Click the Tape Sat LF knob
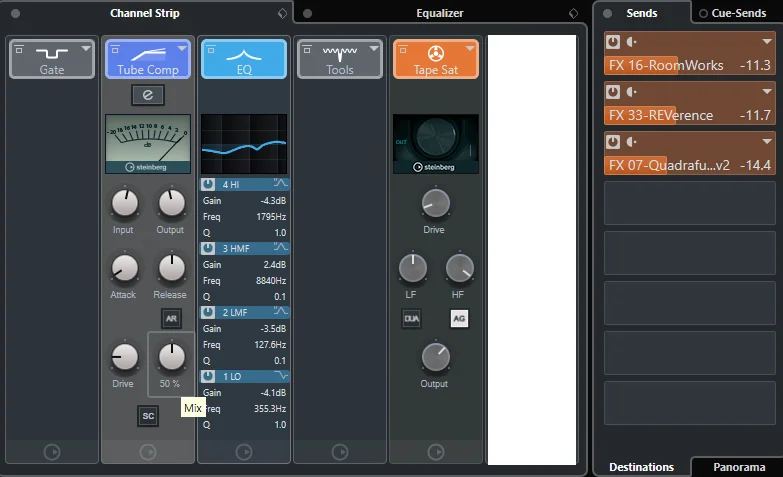The height and width of the screenshot is (477, 783). pos(412,268)
